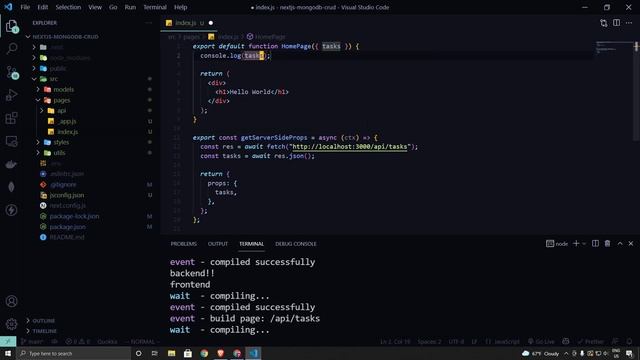Click the errors and warnings counter
Screen dimensions: 640x360
click(78, 342)
